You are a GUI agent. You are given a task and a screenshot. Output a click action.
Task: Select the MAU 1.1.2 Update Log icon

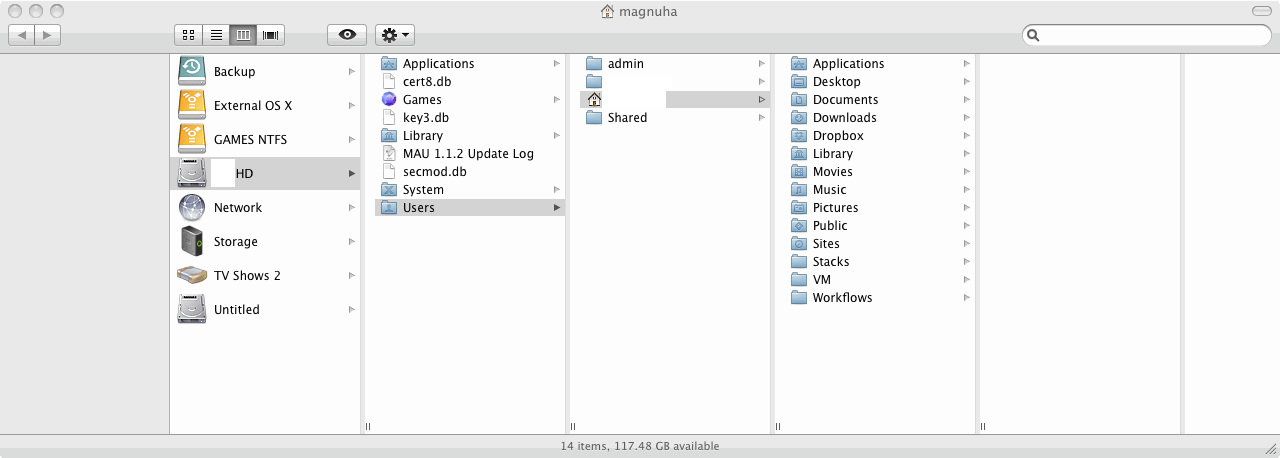[x=390, y=153]
